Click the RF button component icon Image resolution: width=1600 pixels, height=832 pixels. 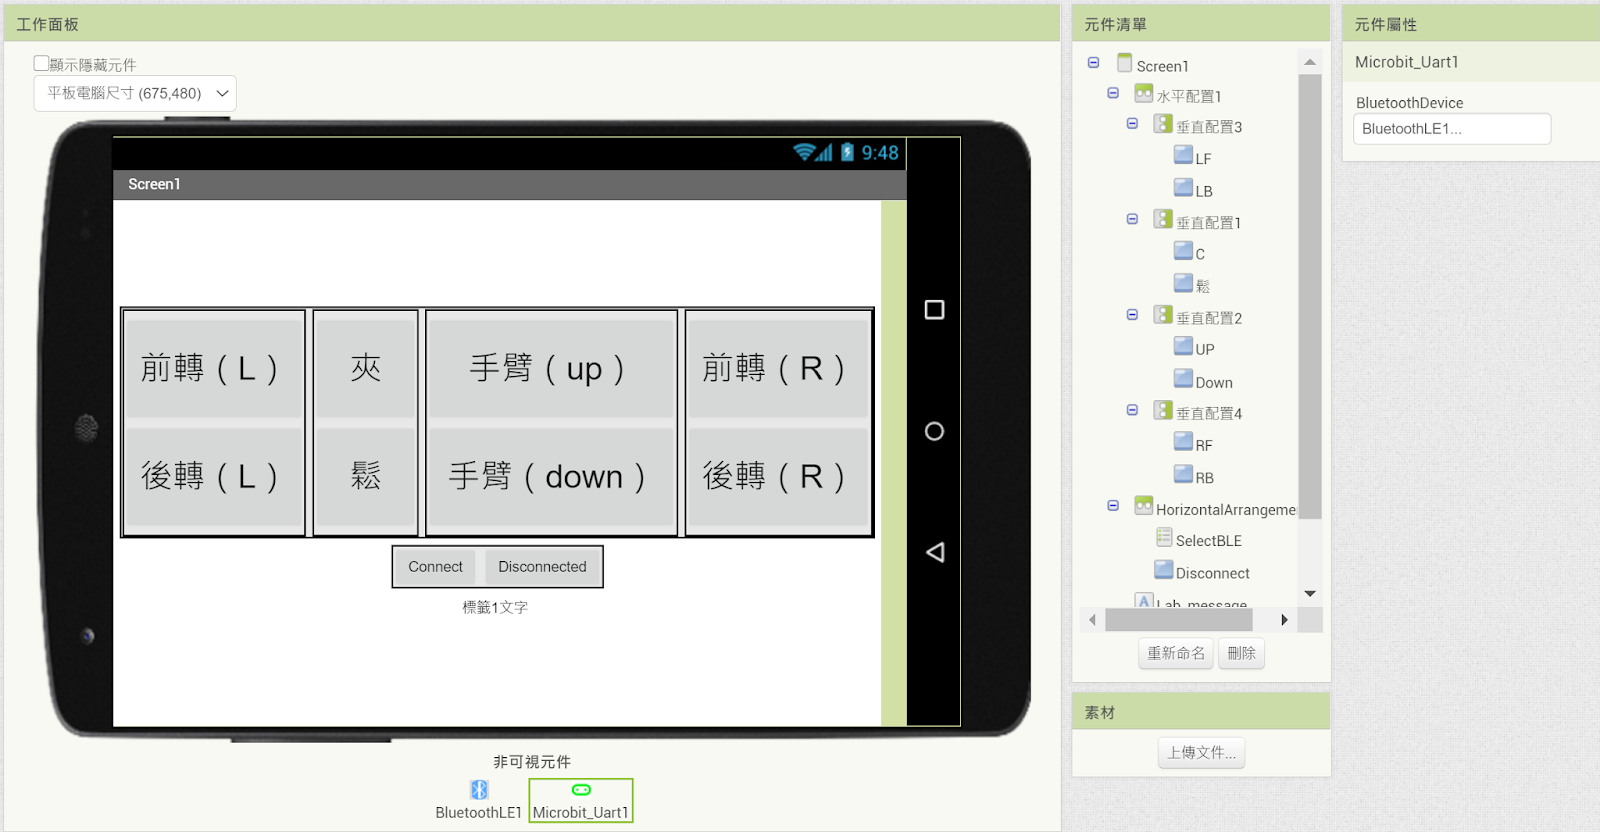click(1183, 442)
